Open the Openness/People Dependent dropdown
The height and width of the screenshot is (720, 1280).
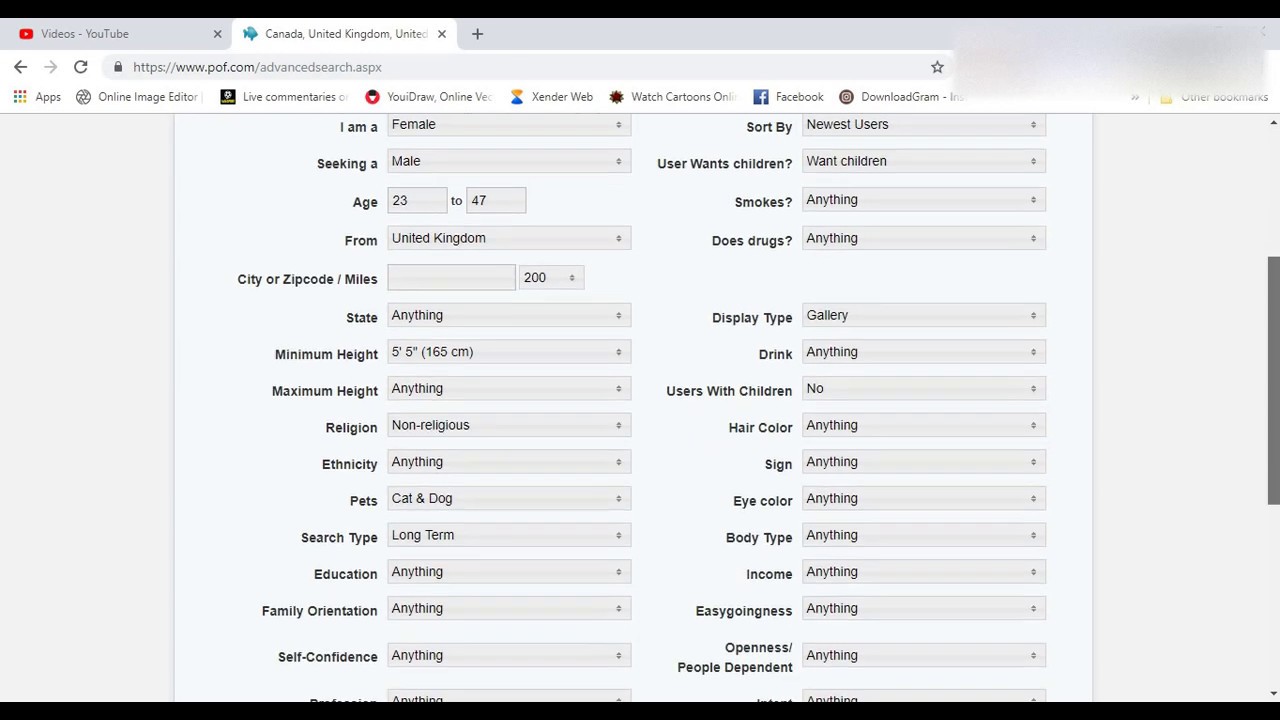[x=924, y=655]
